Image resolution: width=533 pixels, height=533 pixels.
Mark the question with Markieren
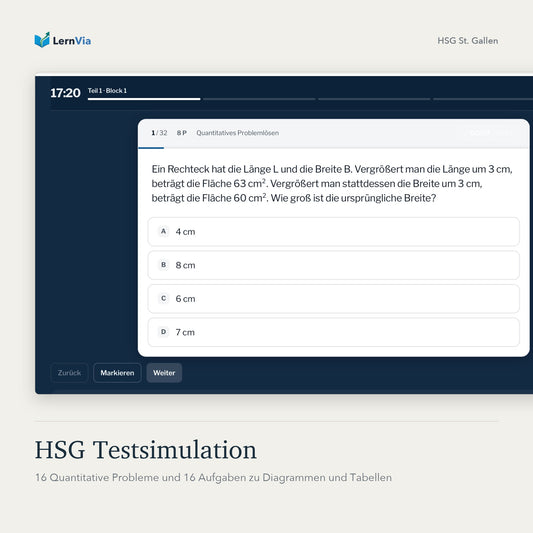tap(117, 373)
